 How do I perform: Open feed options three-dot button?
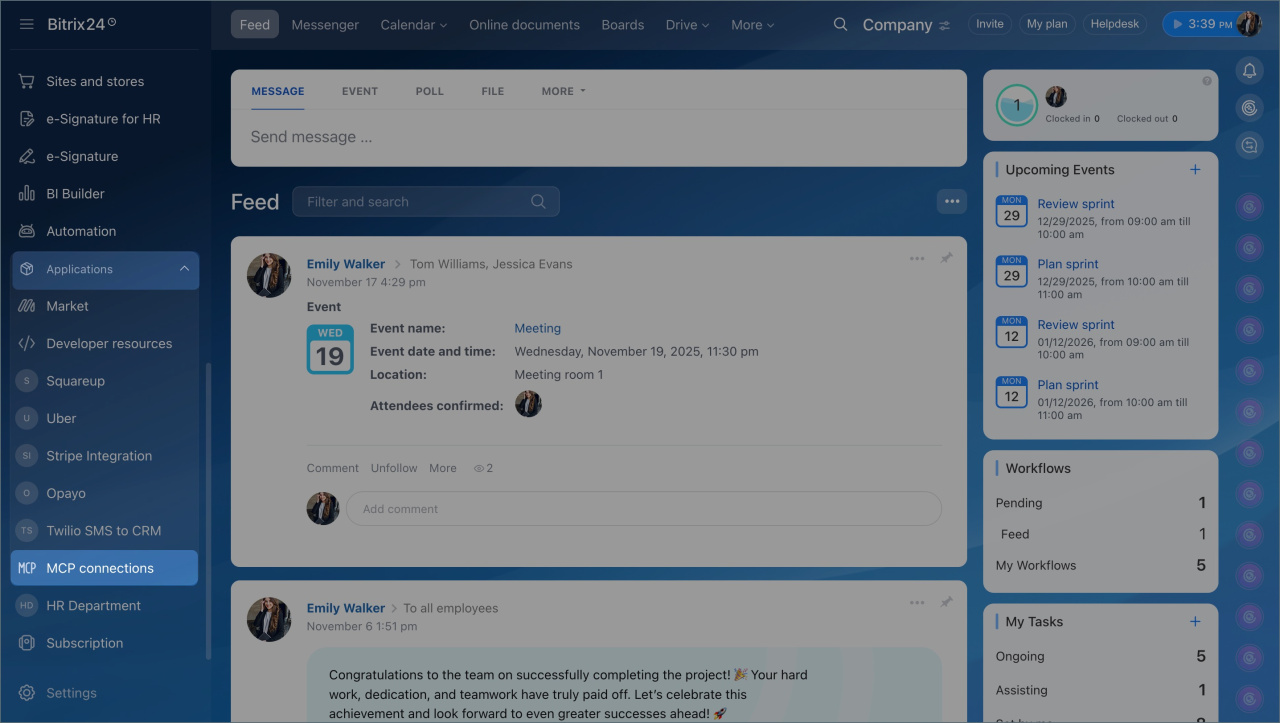coord(951,201)
